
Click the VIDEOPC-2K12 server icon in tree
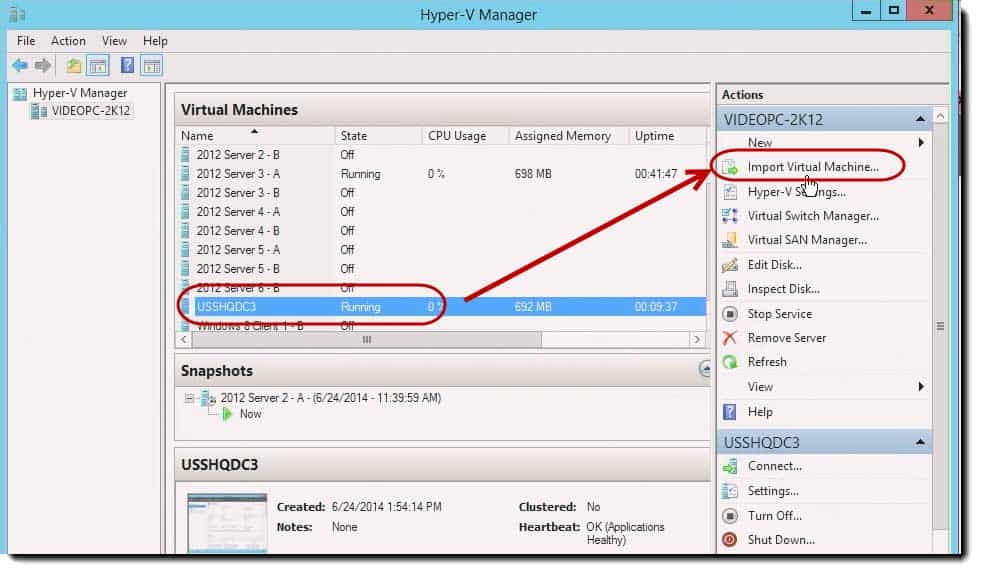[39, 111]
